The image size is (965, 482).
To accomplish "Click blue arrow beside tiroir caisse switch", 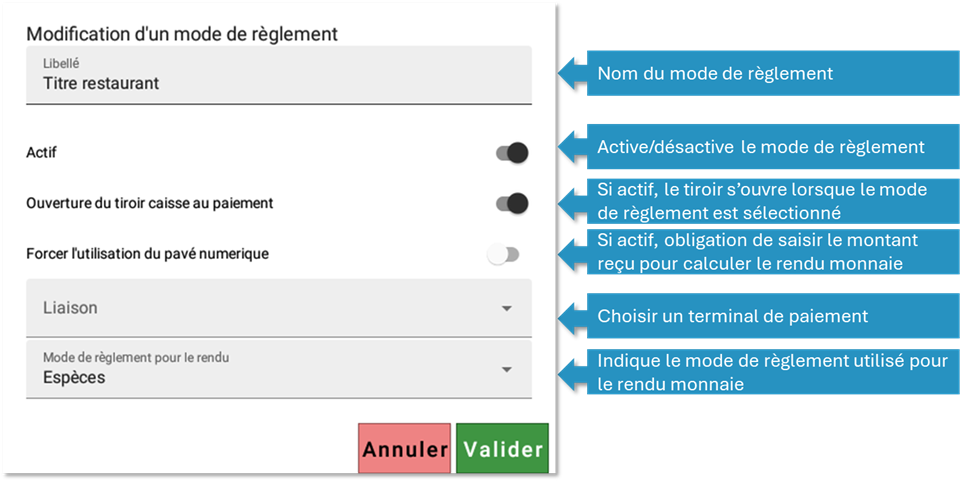I will point(568,200).
